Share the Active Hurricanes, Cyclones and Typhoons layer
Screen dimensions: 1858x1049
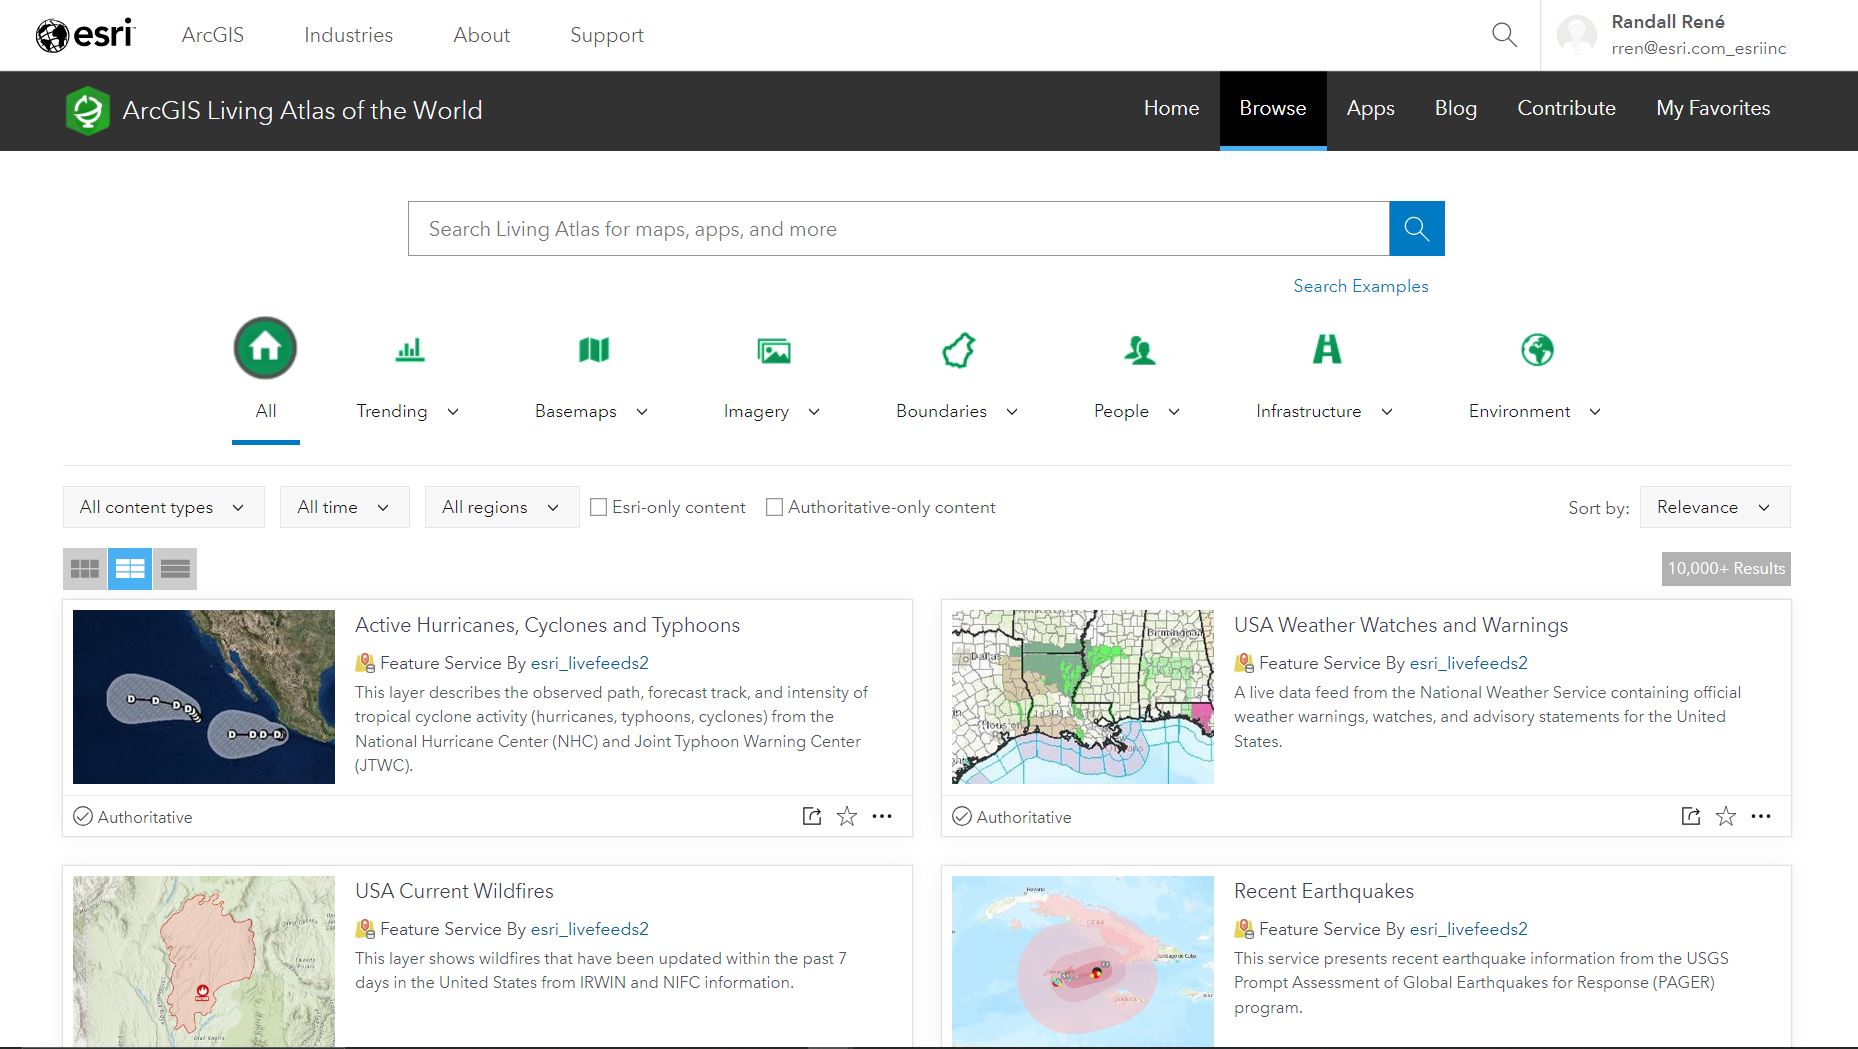tap(811, 816)
